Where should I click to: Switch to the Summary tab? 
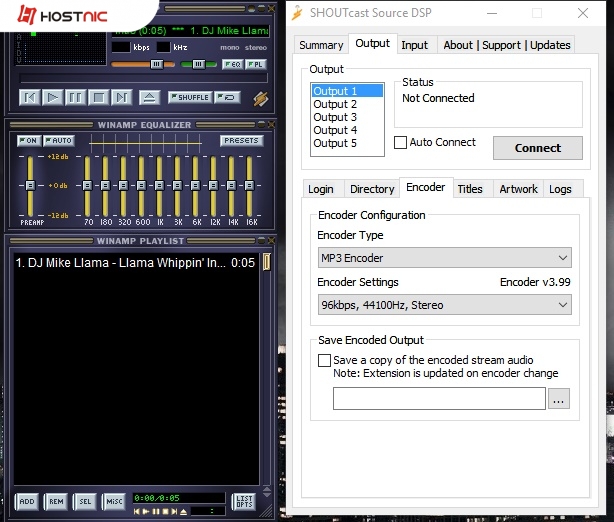tap(321, 45)
